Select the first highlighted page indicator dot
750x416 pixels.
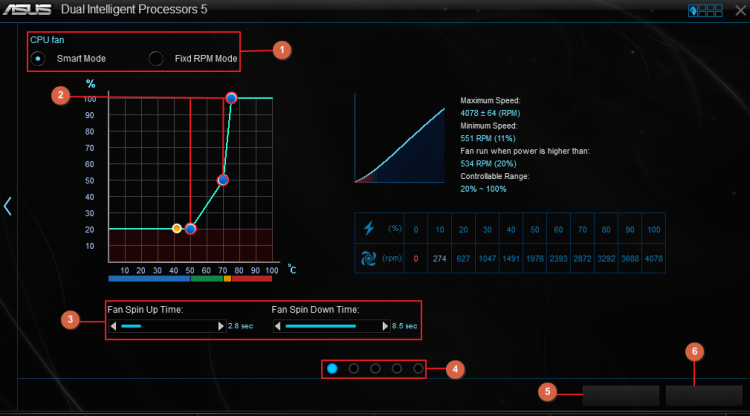click(x=332, y=369)
